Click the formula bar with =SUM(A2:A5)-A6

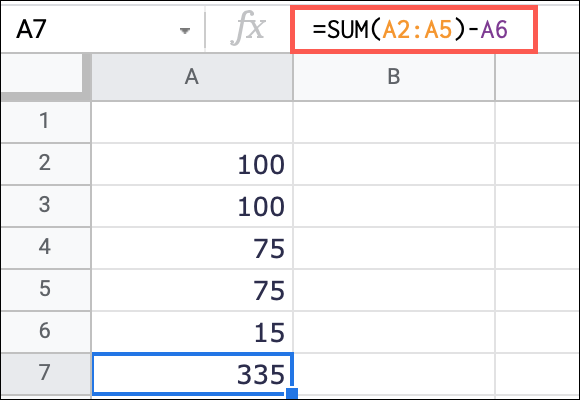click(x=414, y=29)
